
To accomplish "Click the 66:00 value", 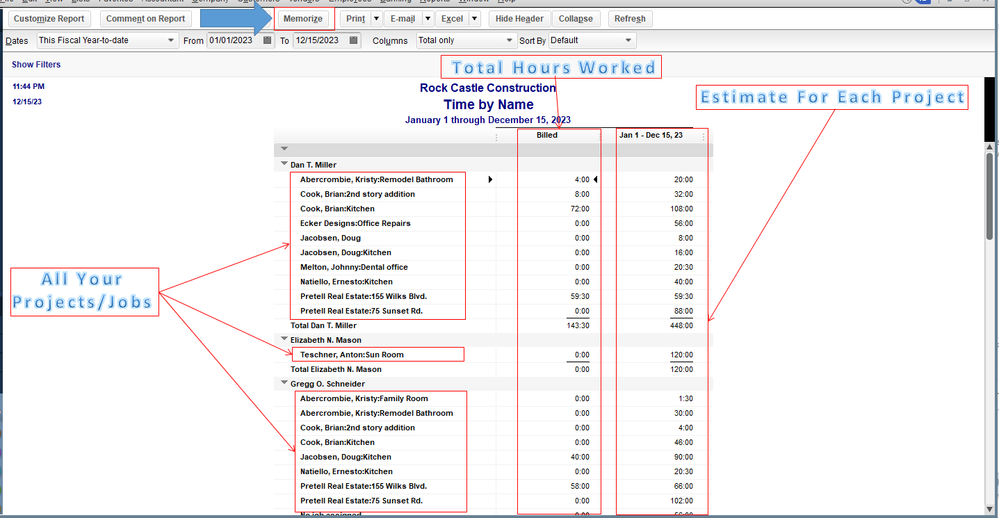I will [x=684, y=486].
